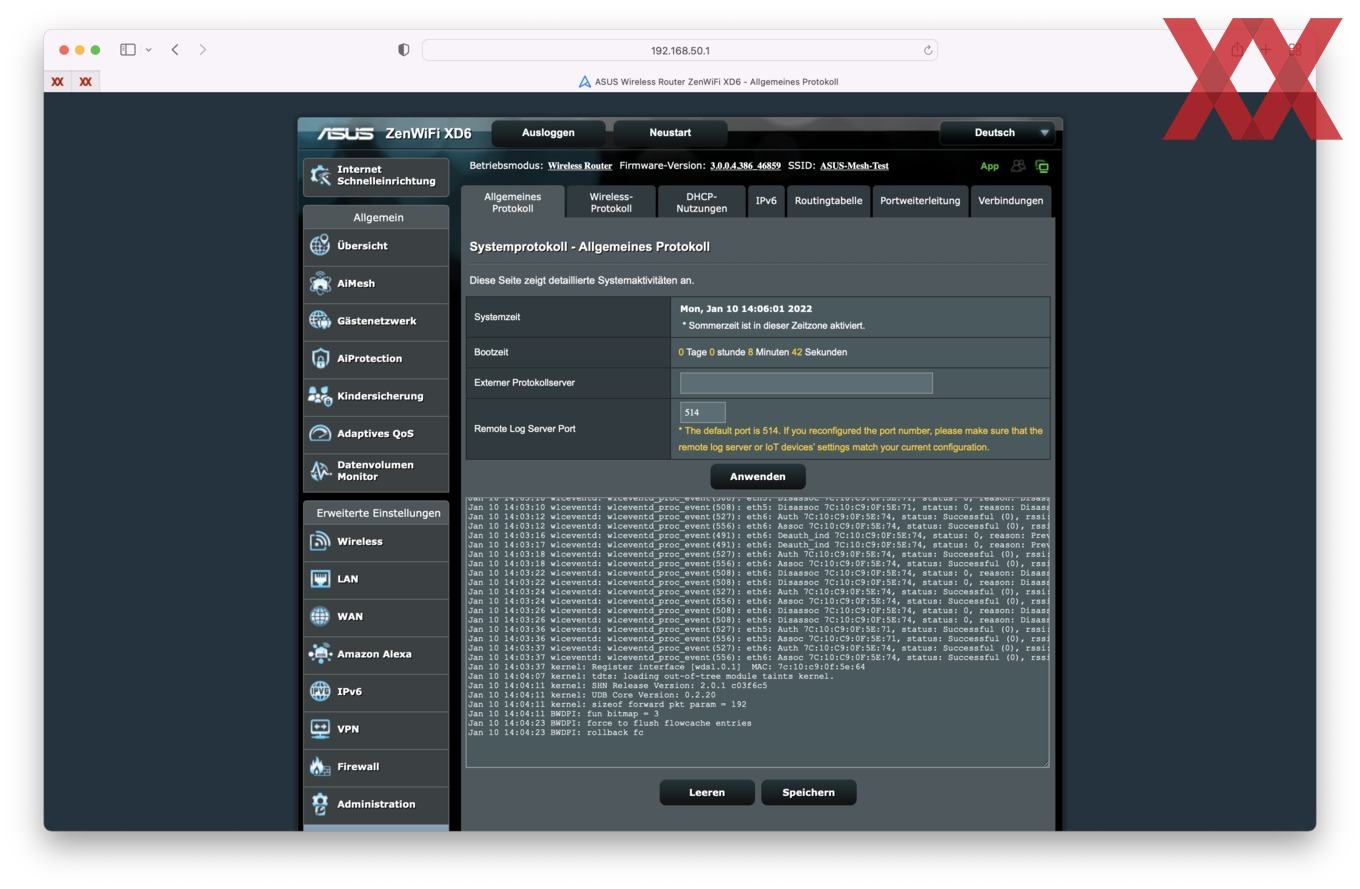This screenshot has height=889, width=1360.
Task: Click the Übersicht globe icon
Action: coord(320,245)
